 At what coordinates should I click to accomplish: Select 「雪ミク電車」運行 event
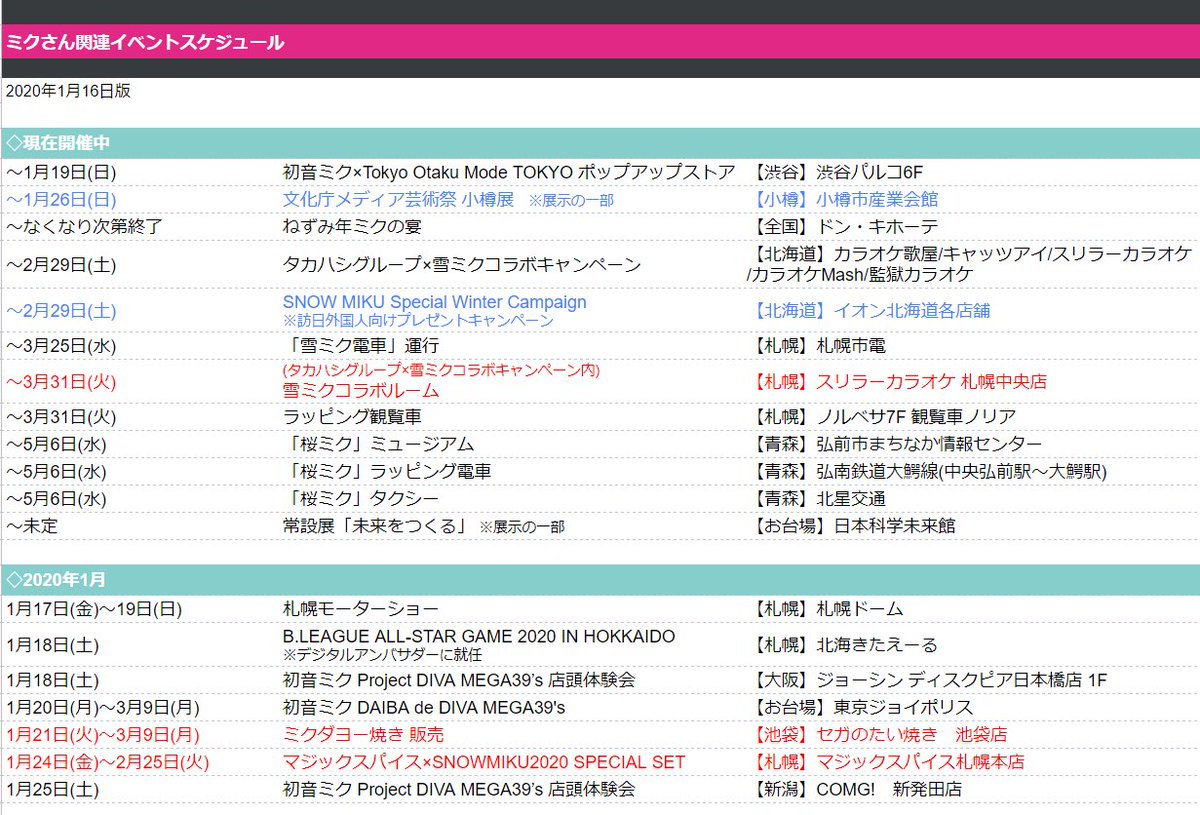[x=360, y=346]
